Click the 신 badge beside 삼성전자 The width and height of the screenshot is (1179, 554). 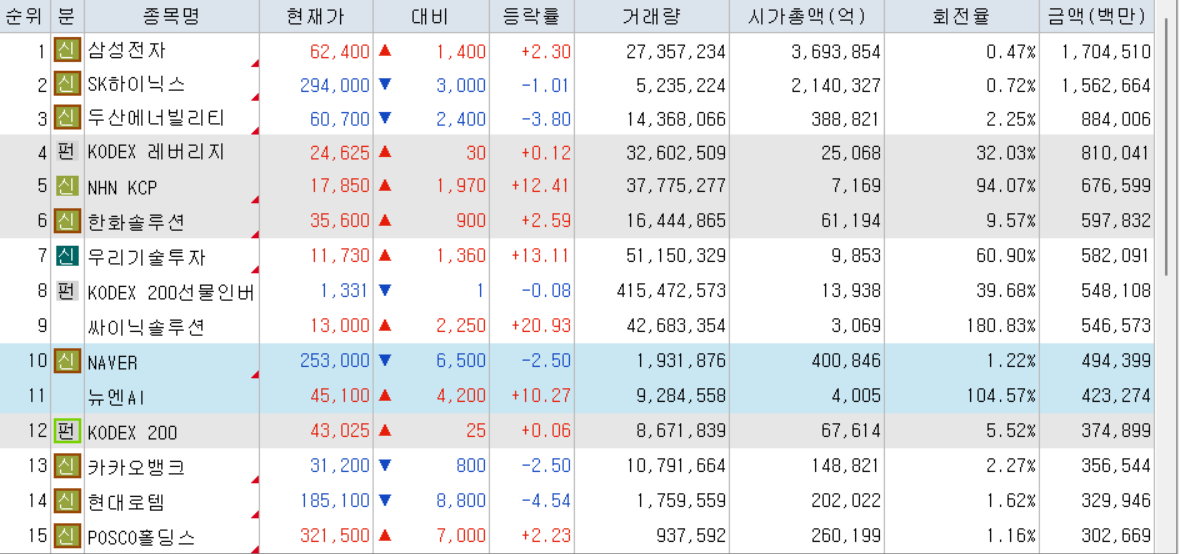[67, 51]
